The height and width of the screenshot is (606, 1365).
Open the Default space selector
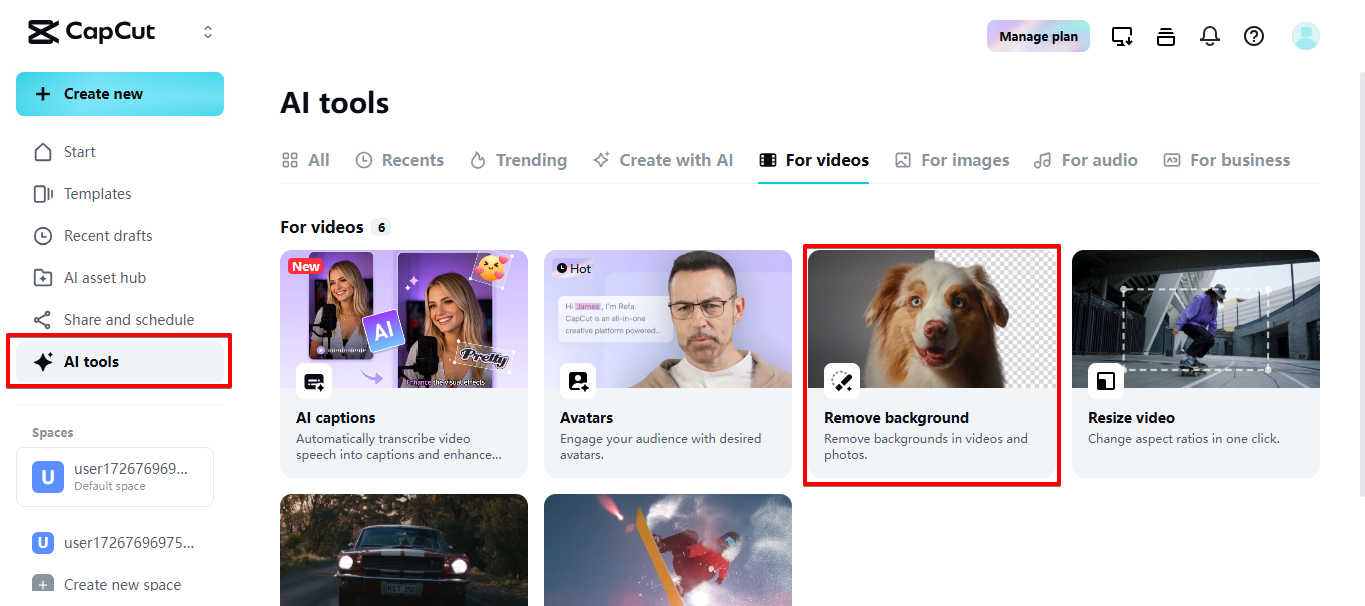115,477
